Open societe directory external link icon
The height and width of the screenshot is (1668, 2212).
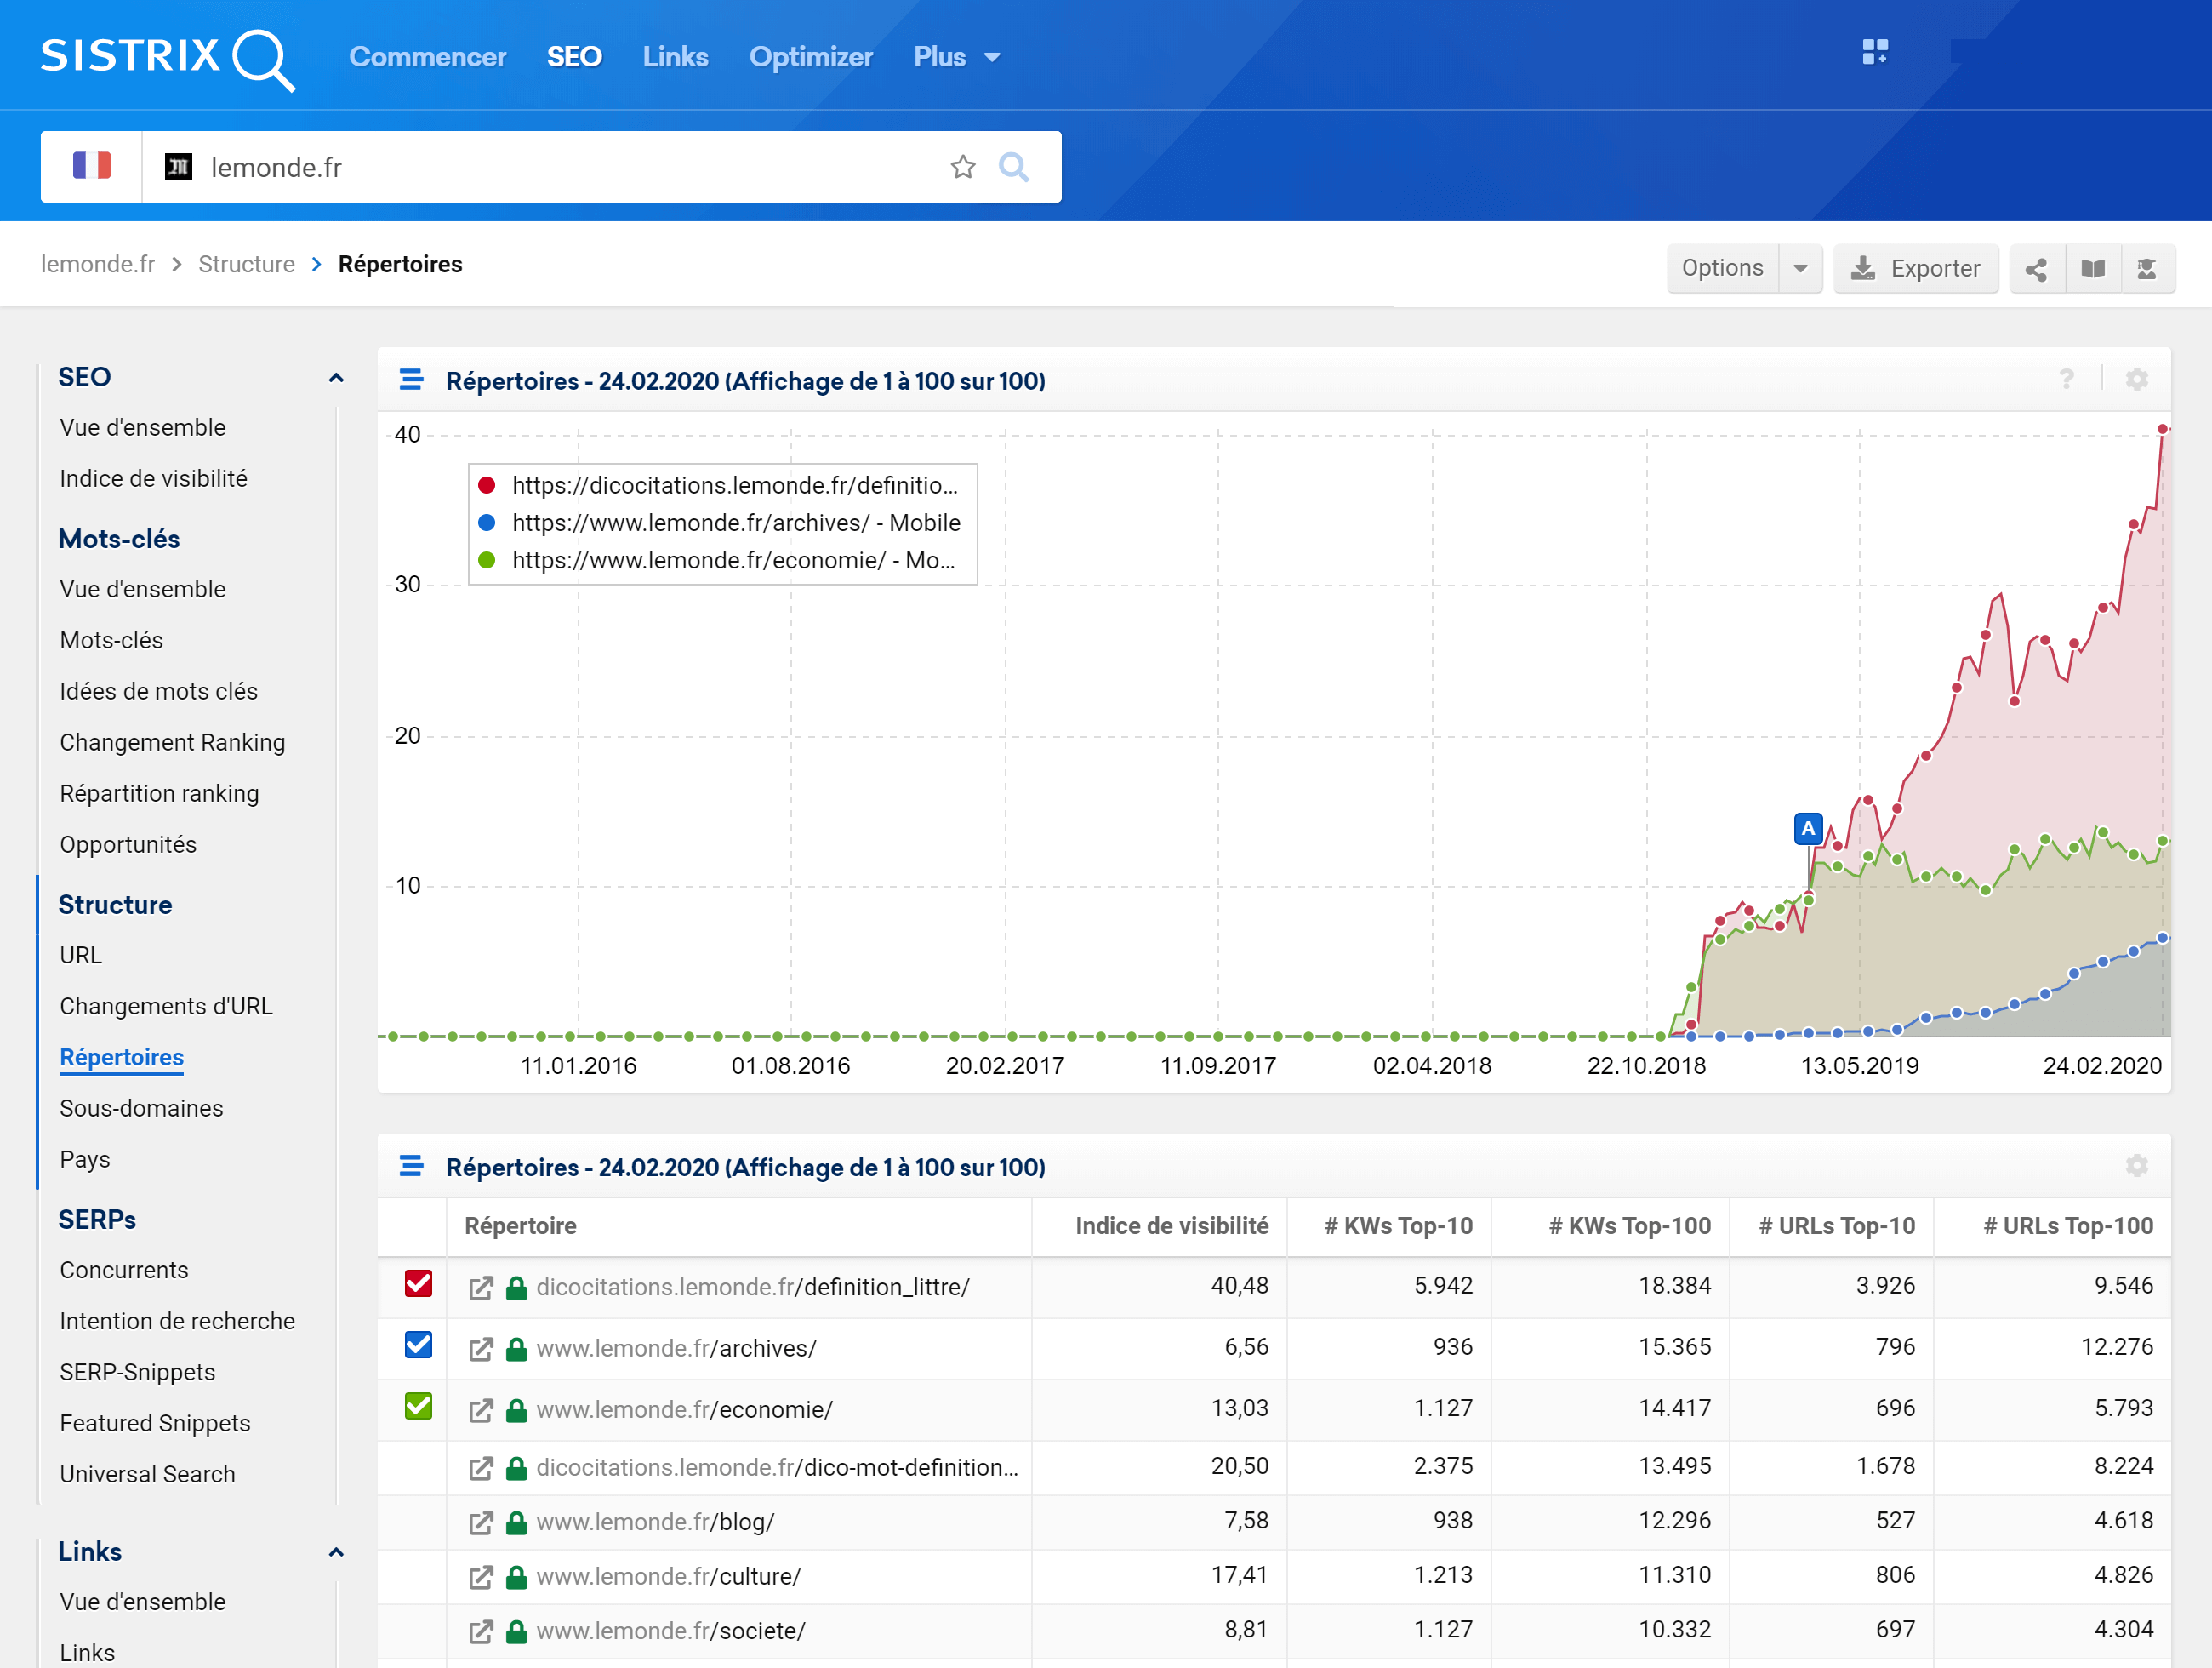[x=481, y=1632]
